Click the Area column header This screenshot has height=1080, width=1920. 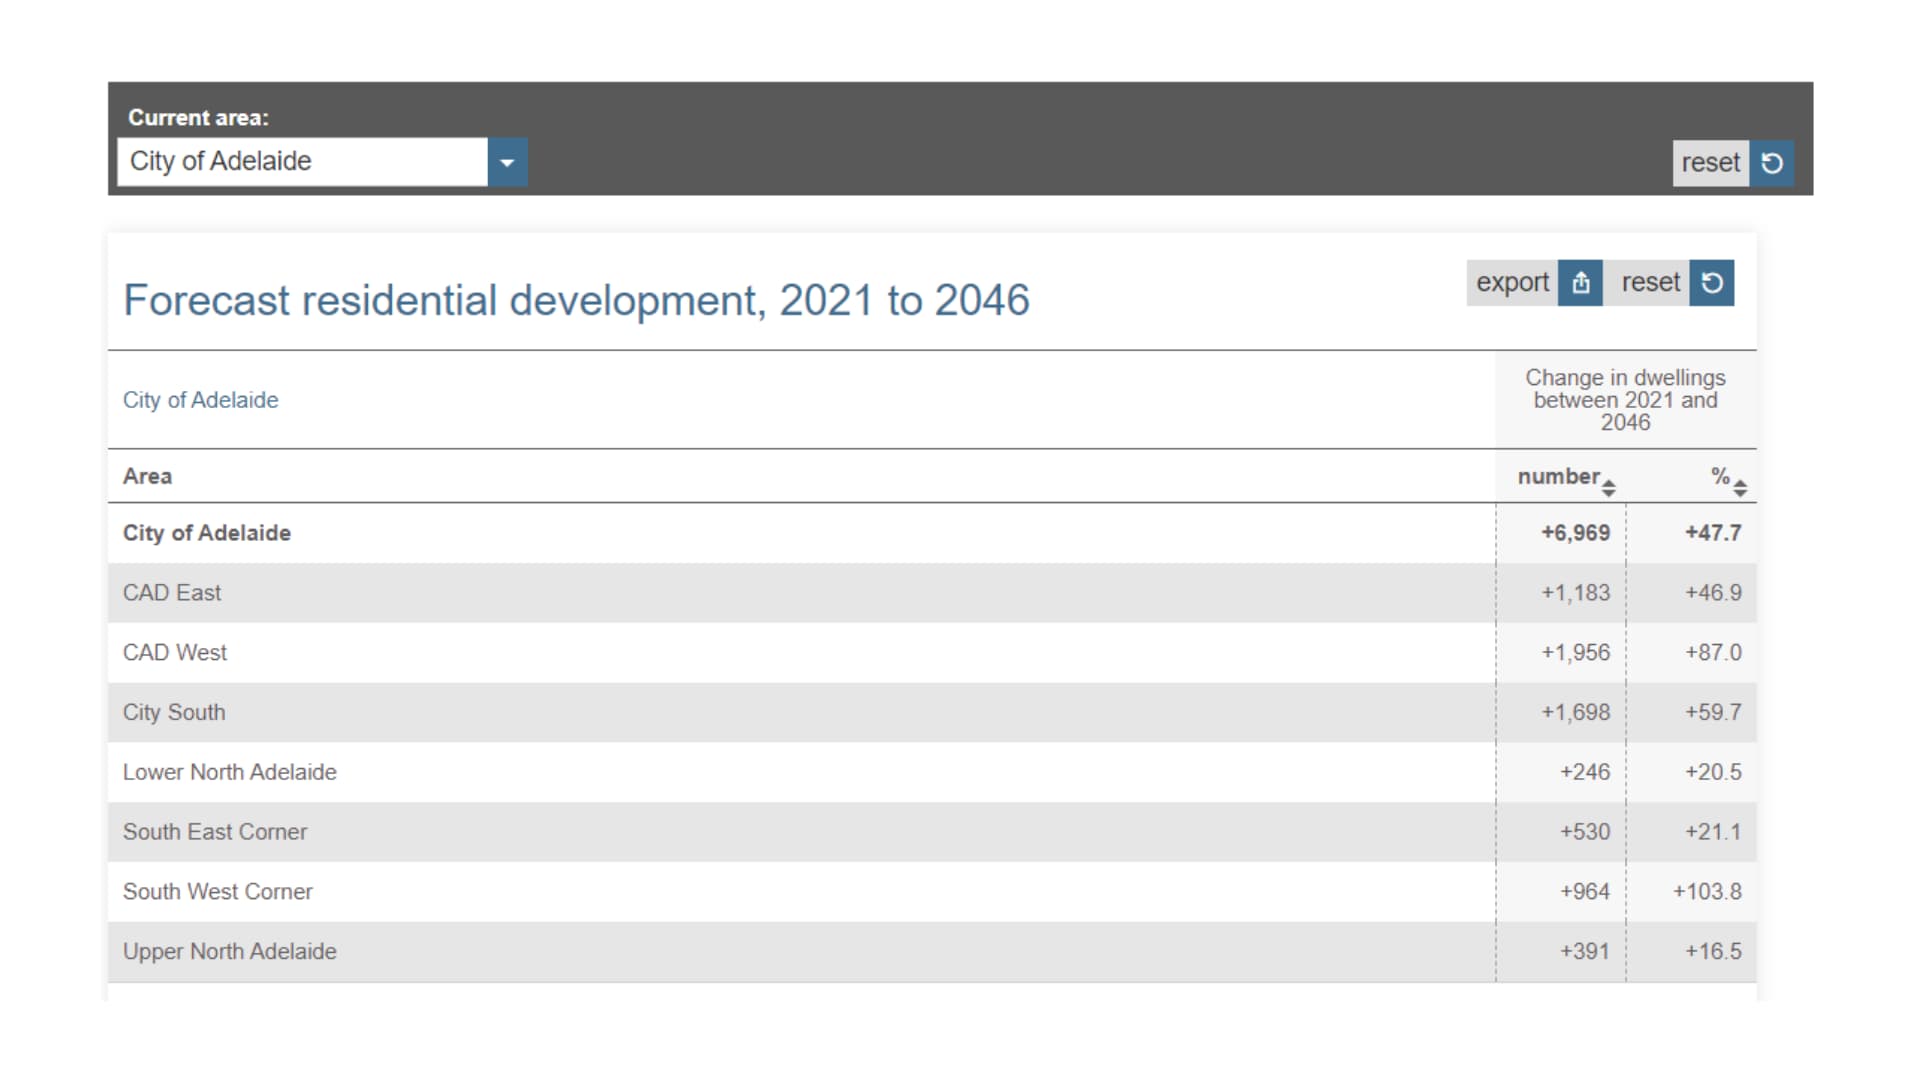pyautogui.click(x=147, y=476)
